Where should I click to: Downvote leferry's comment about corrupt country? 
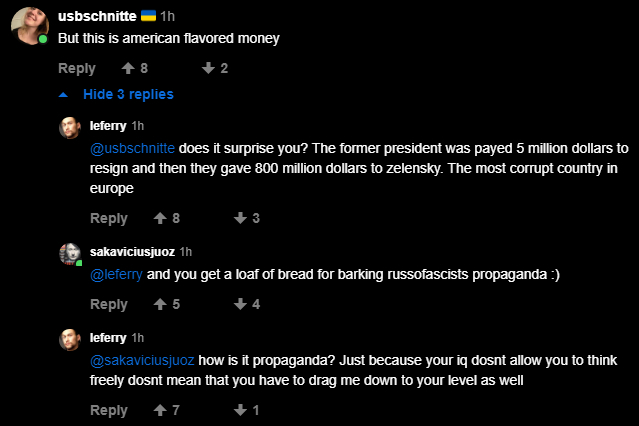point(240,218)
